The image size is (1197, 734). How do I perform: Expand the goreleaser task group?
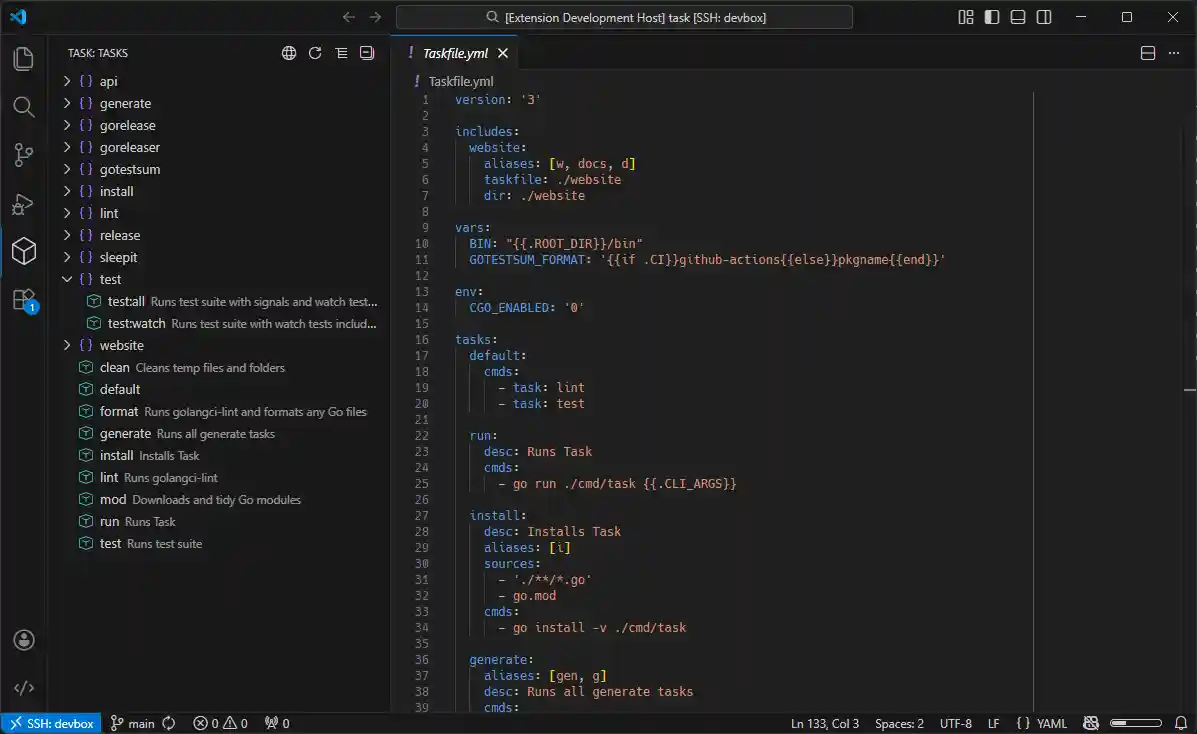67,147
